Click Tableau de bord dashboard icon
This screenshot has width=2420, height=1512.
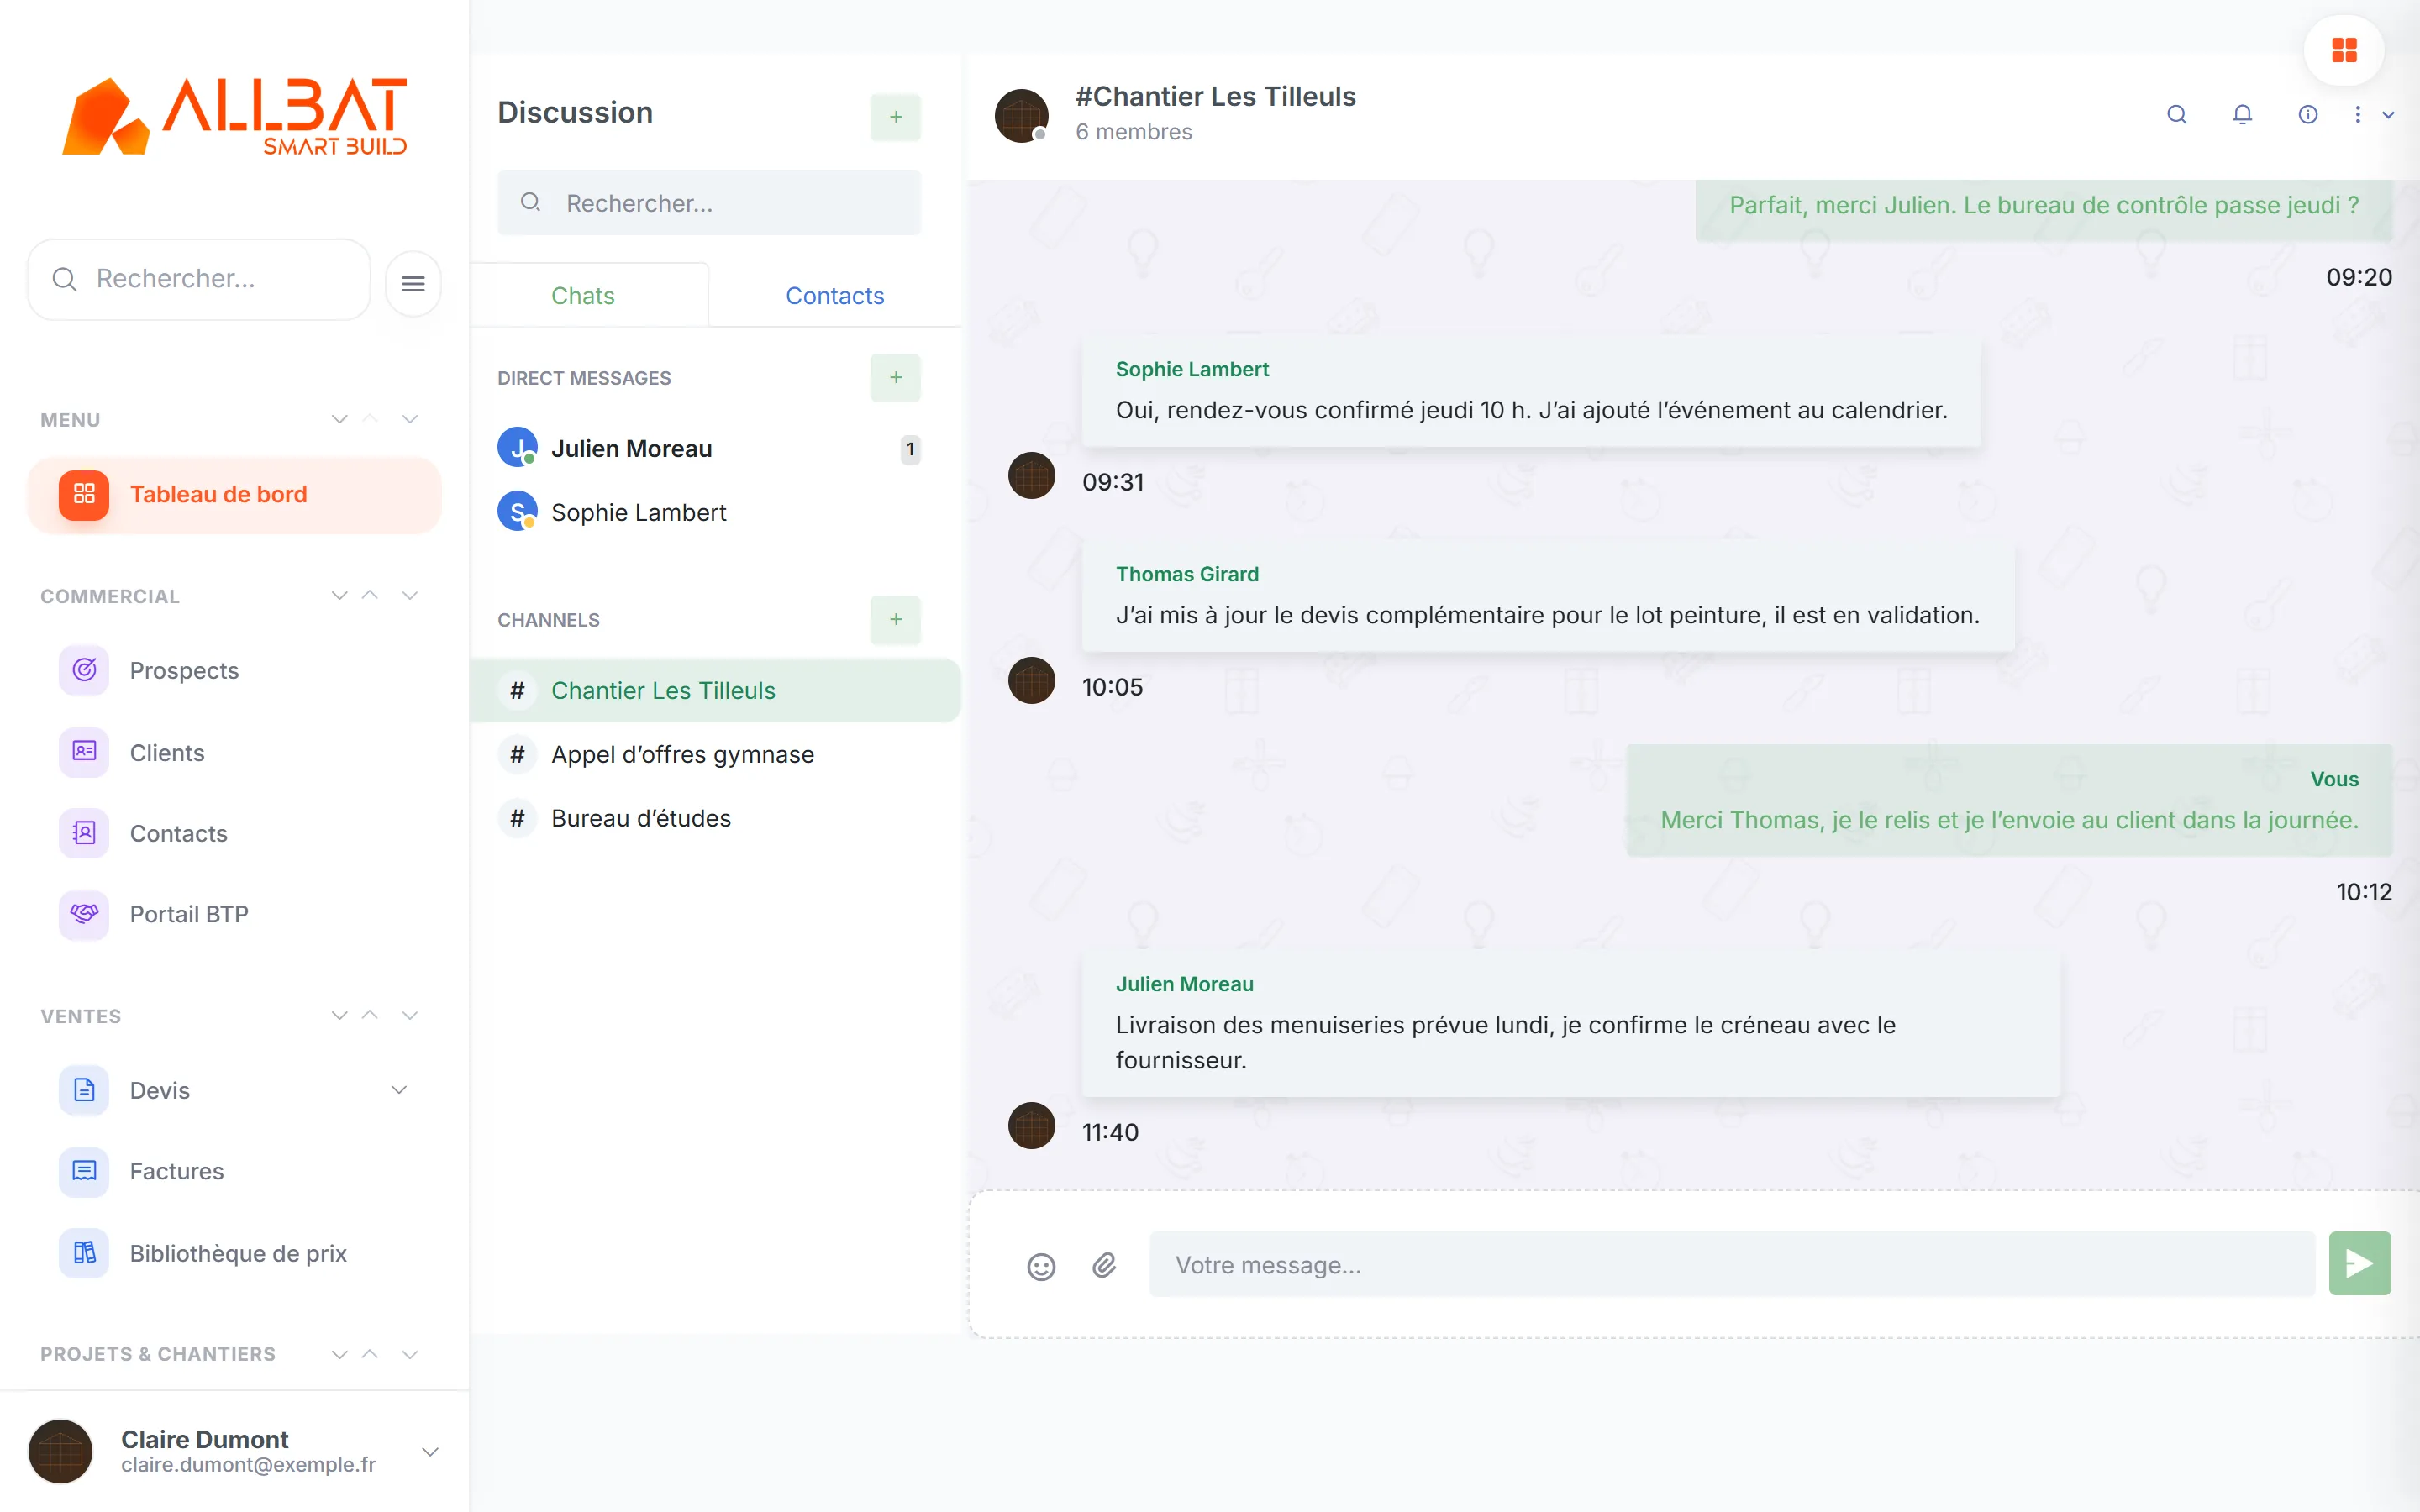(84, 494)
